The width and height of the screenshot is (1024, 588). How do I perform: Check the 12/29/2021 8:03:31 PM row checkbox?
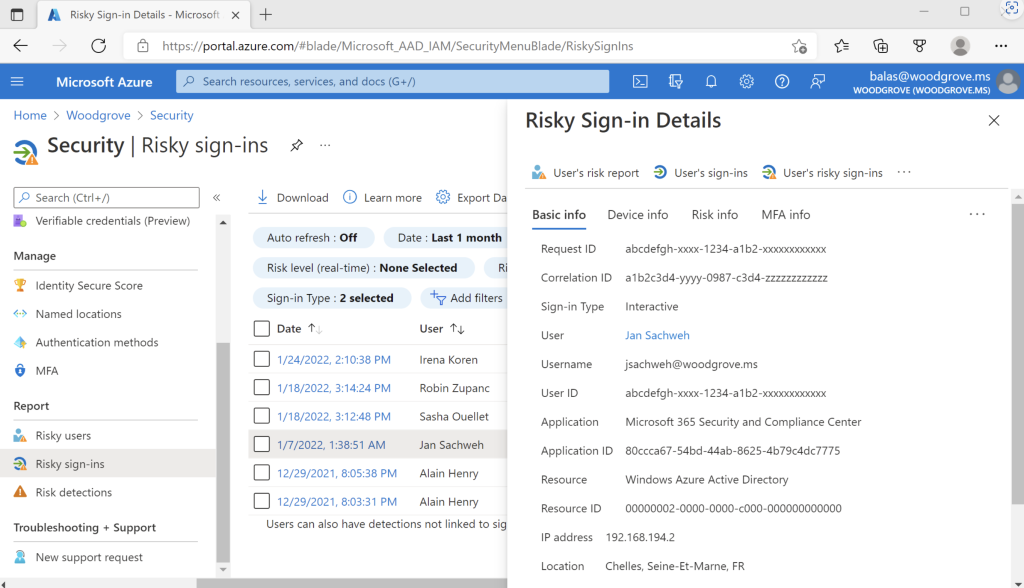[262, 501]
